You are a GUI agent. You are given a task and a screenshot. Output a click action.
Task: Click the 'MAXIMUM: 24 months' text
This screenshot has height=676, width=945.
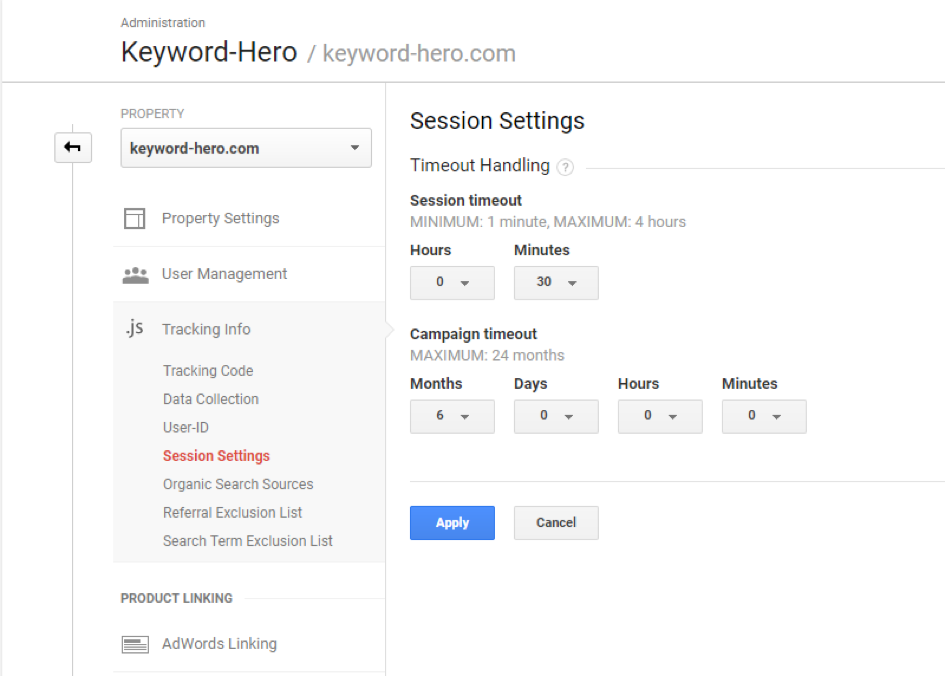pos(487,355)
